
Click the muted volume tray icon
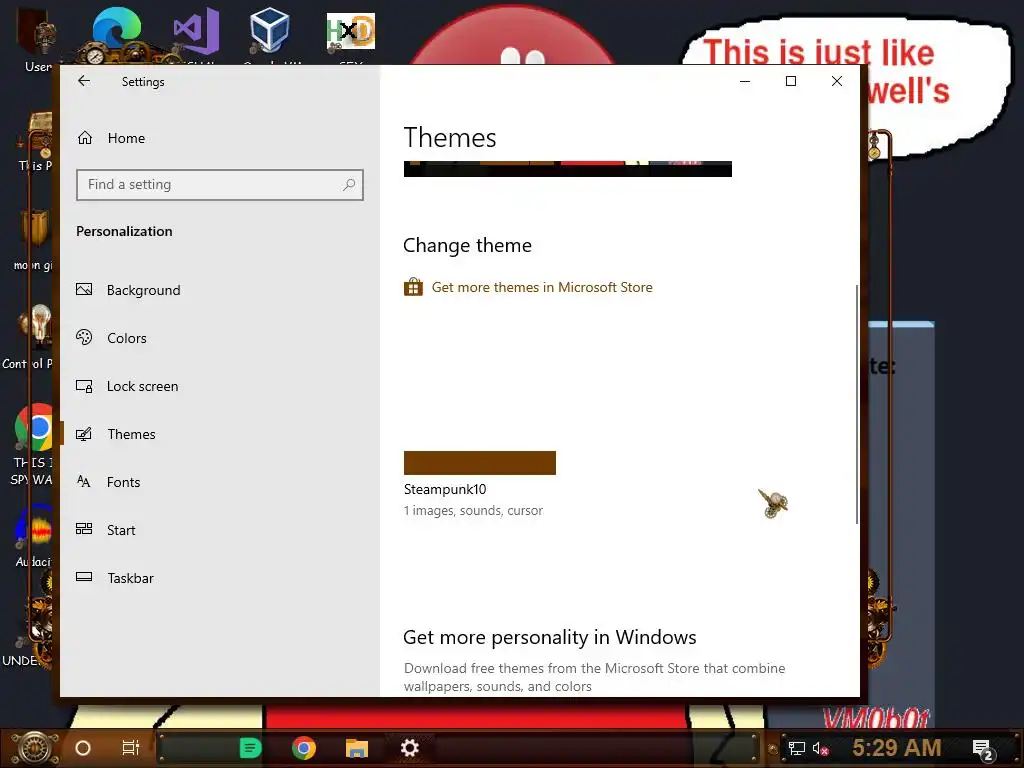820,748
